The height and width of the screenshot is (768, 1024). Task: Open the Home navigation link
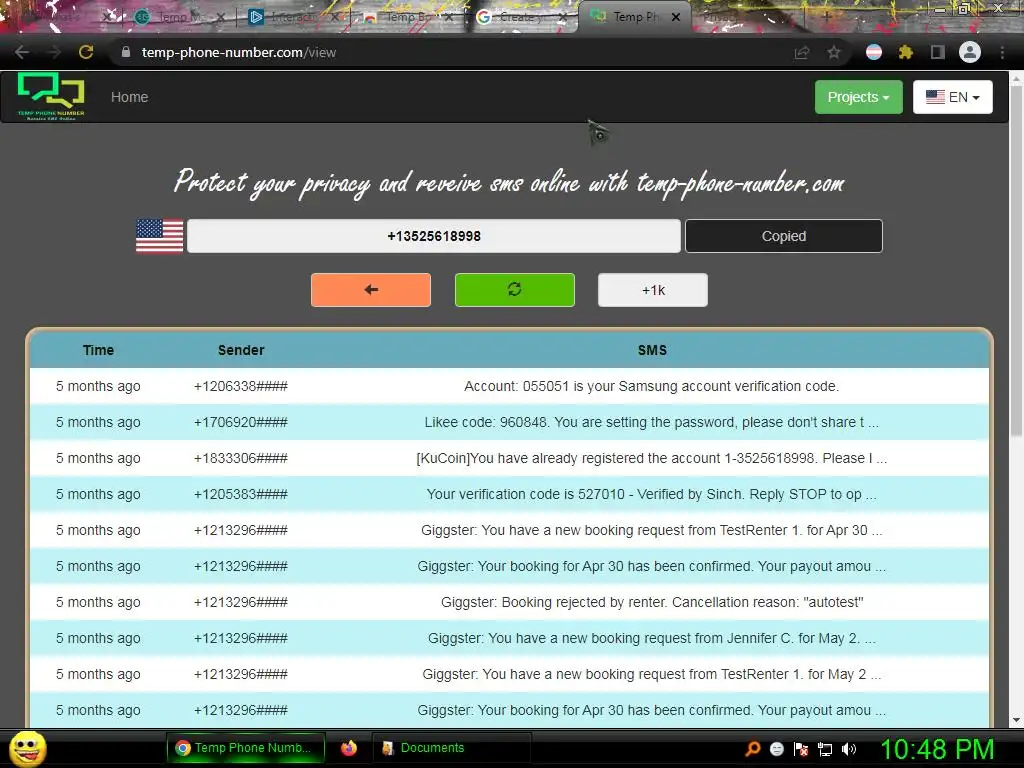129,97
